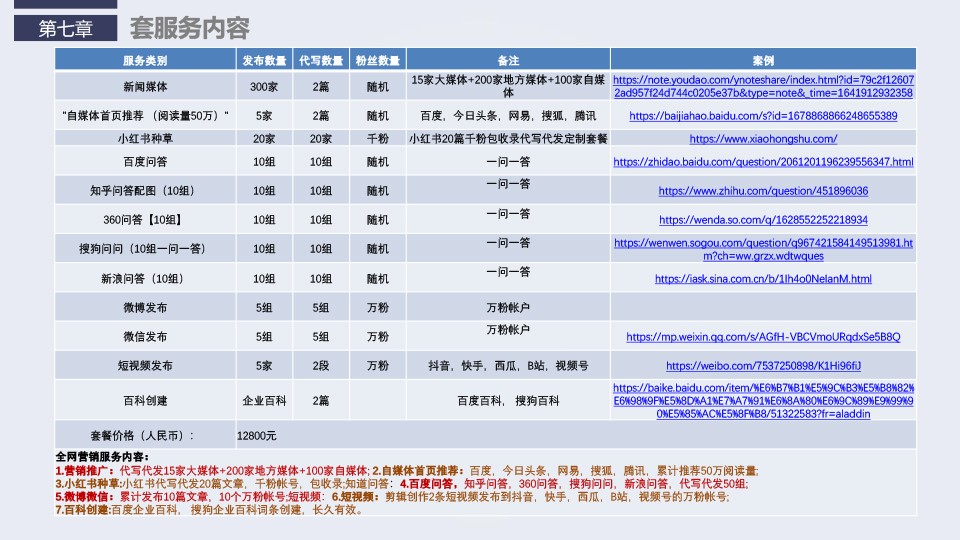Select the 百科创建 service row label
Viewport: 960px width, 540px height.
click(x=145, y=400)
